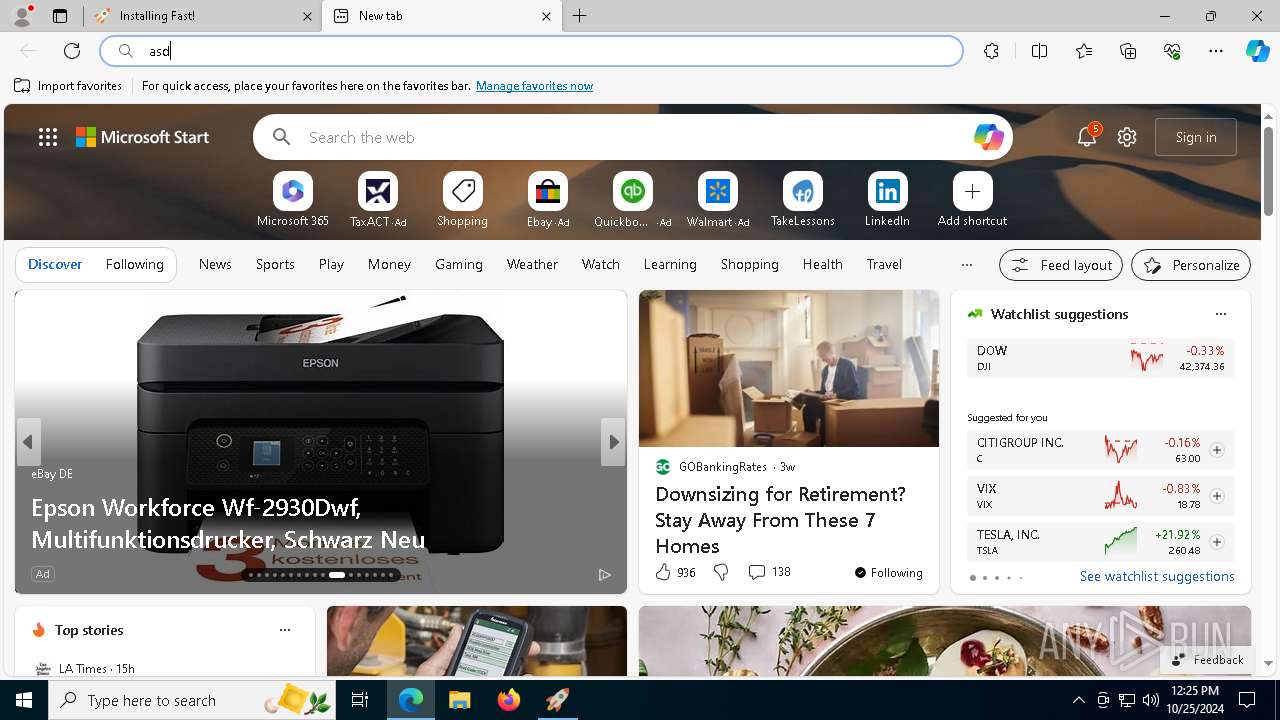The image size is (1280, 720).
Task: Select the Following feed tab
Action: [134, 264]
